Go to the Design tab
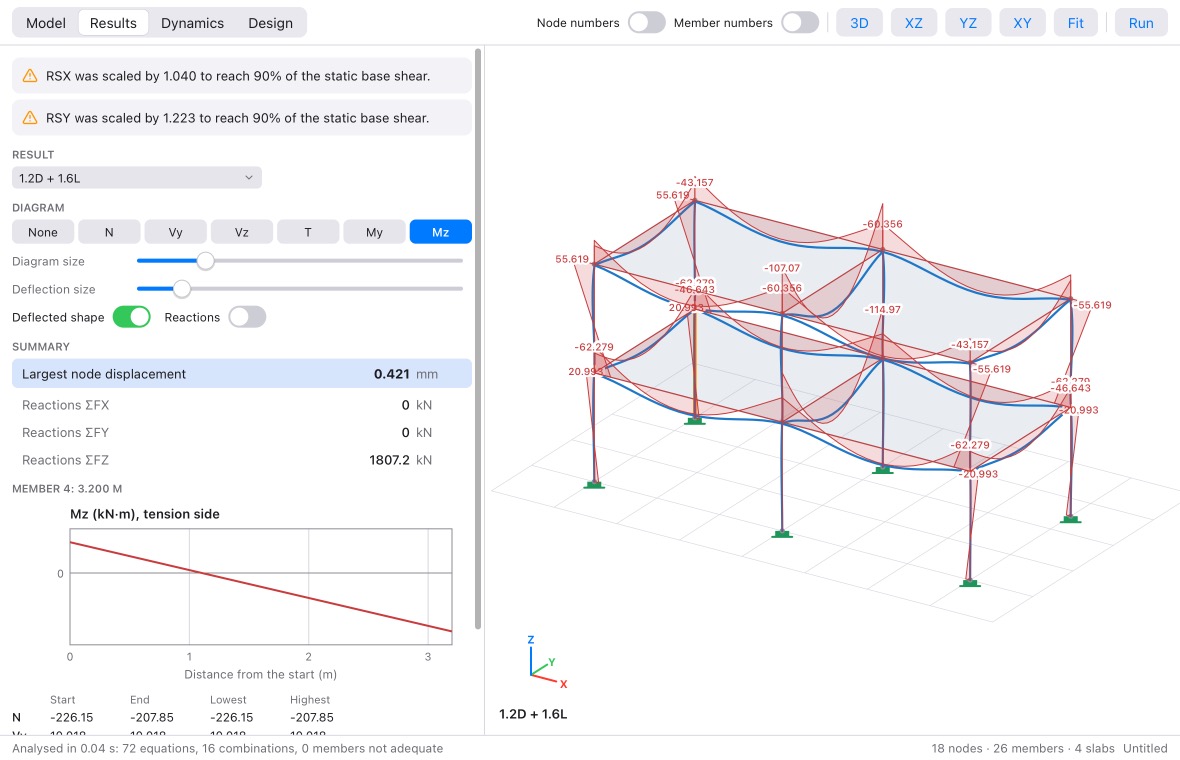This screenshot has height=760, width=1180. (x=270, y=23)
